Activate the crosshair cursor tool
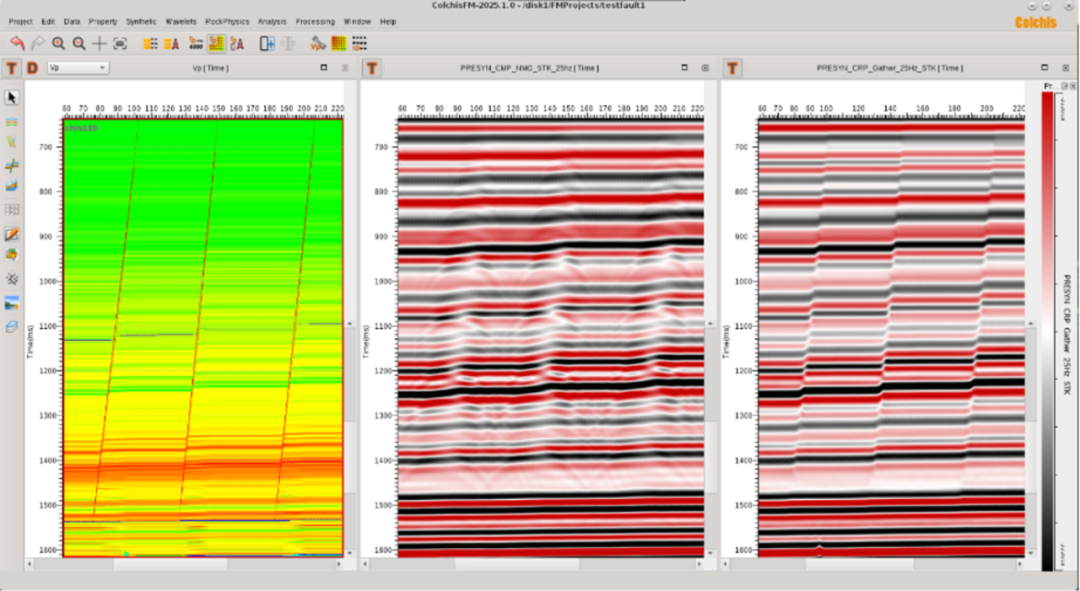Image resolution: width=1080 pixels, height=591 pixels. tap(99, 43)
